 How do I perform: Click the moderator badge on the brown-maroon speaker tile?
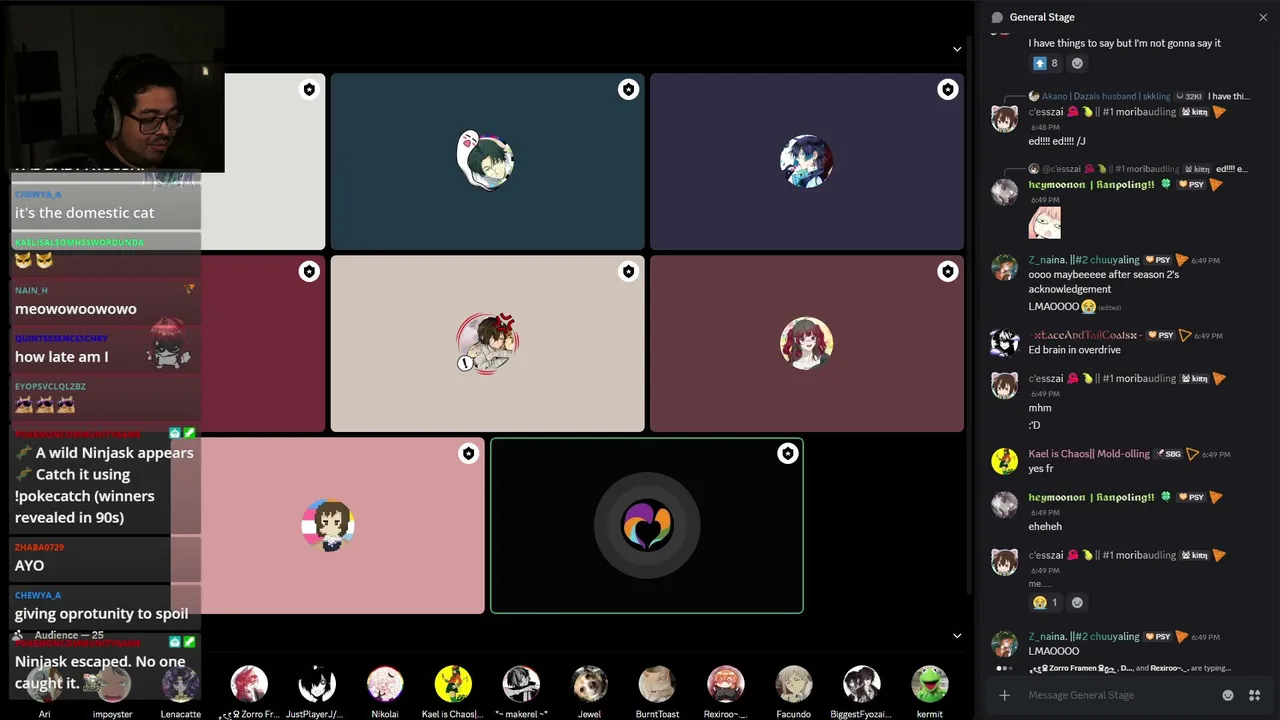[947, 271]
